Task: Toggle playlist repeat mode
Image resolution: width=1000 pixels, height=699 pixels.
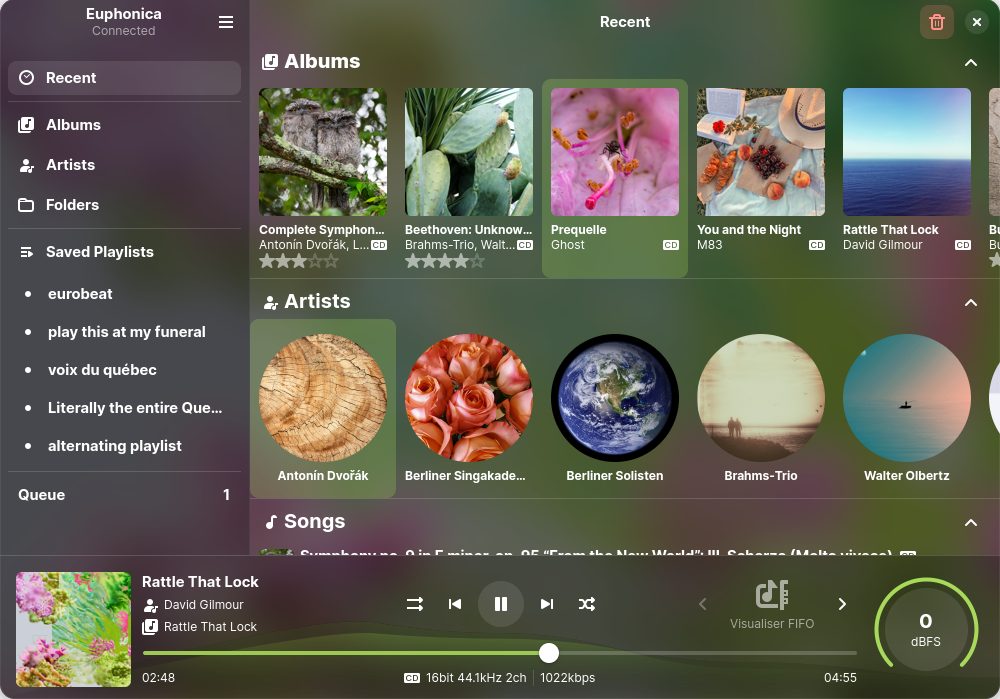Action: click(415, 604)
